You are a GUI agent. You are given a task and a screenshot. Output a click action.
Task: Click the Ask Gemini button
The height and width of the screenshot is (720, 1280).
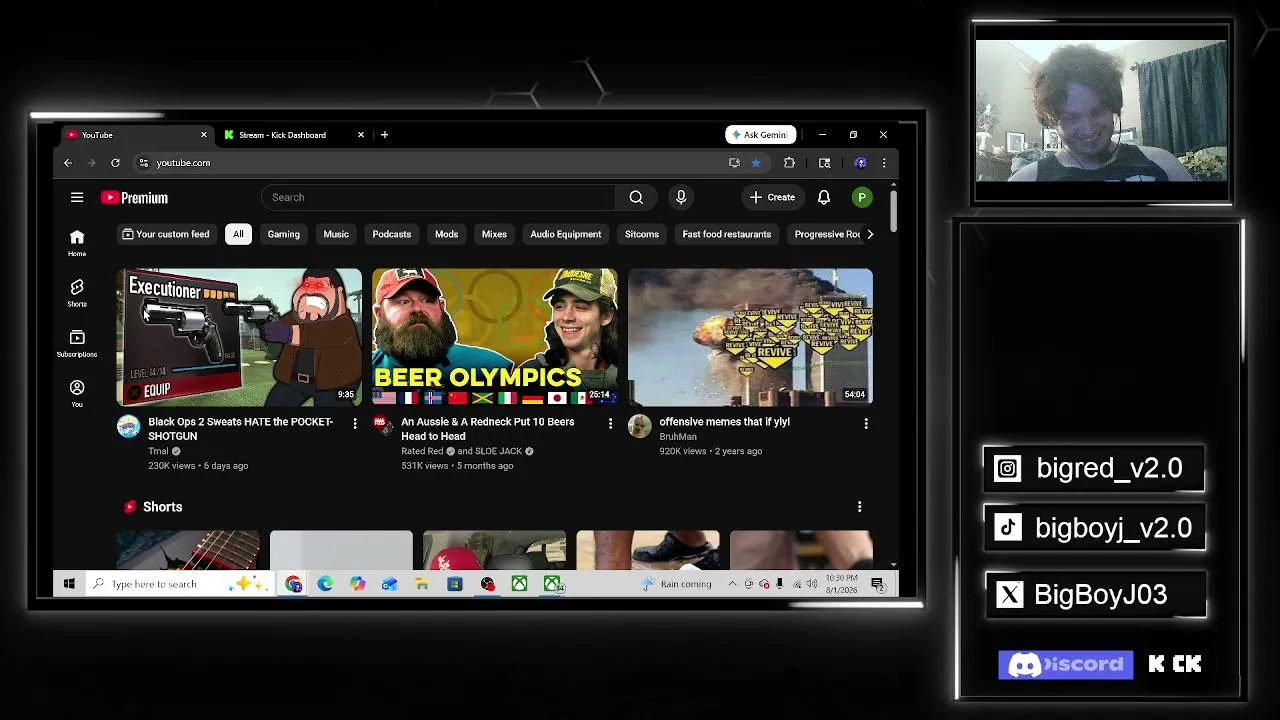760,135
